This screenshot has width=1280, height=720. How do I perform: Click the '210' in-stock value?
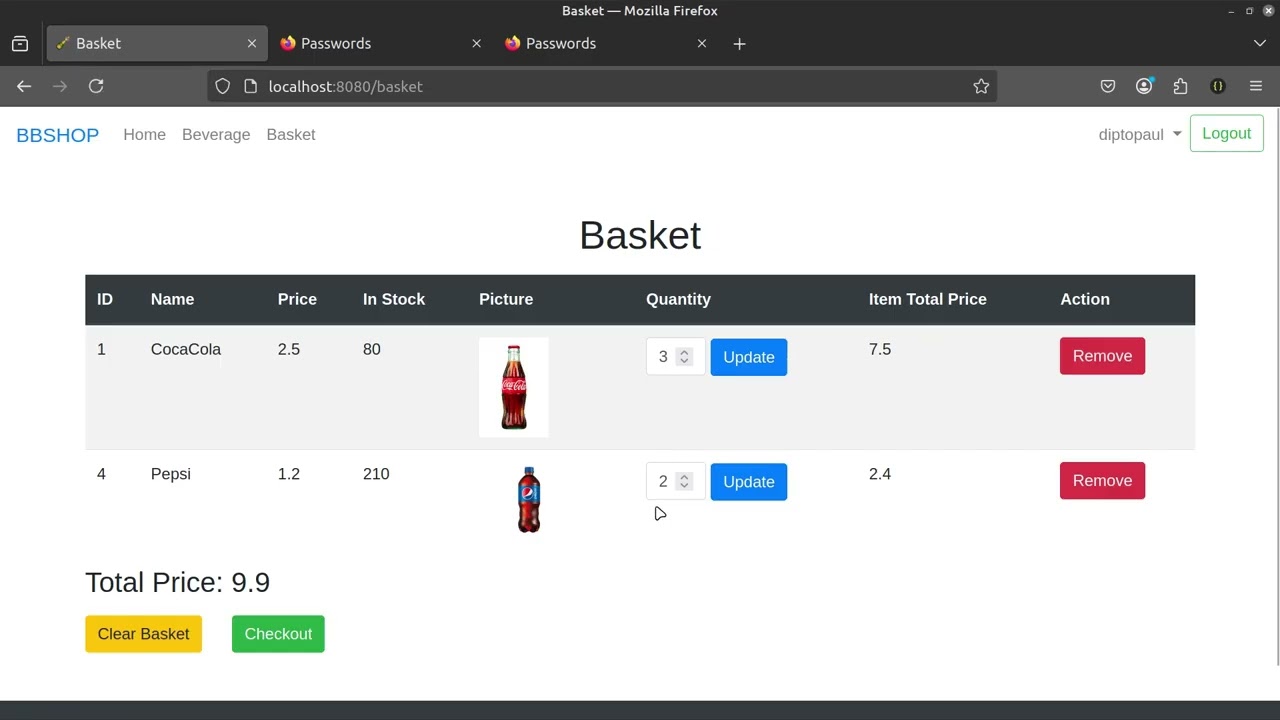coord(376,474)
